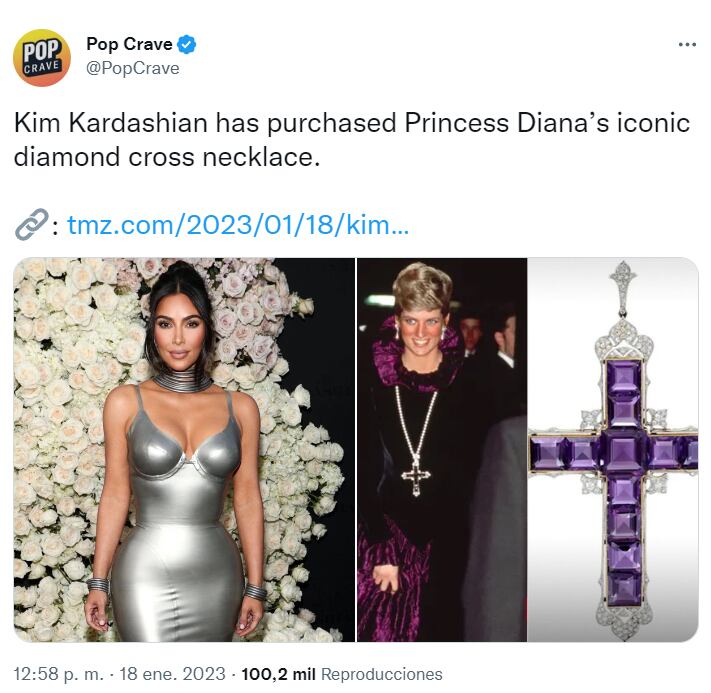Screen dimensions: 711x693
Task: Click the 12:58 p. m. timestamp
Action: point(59,674)
